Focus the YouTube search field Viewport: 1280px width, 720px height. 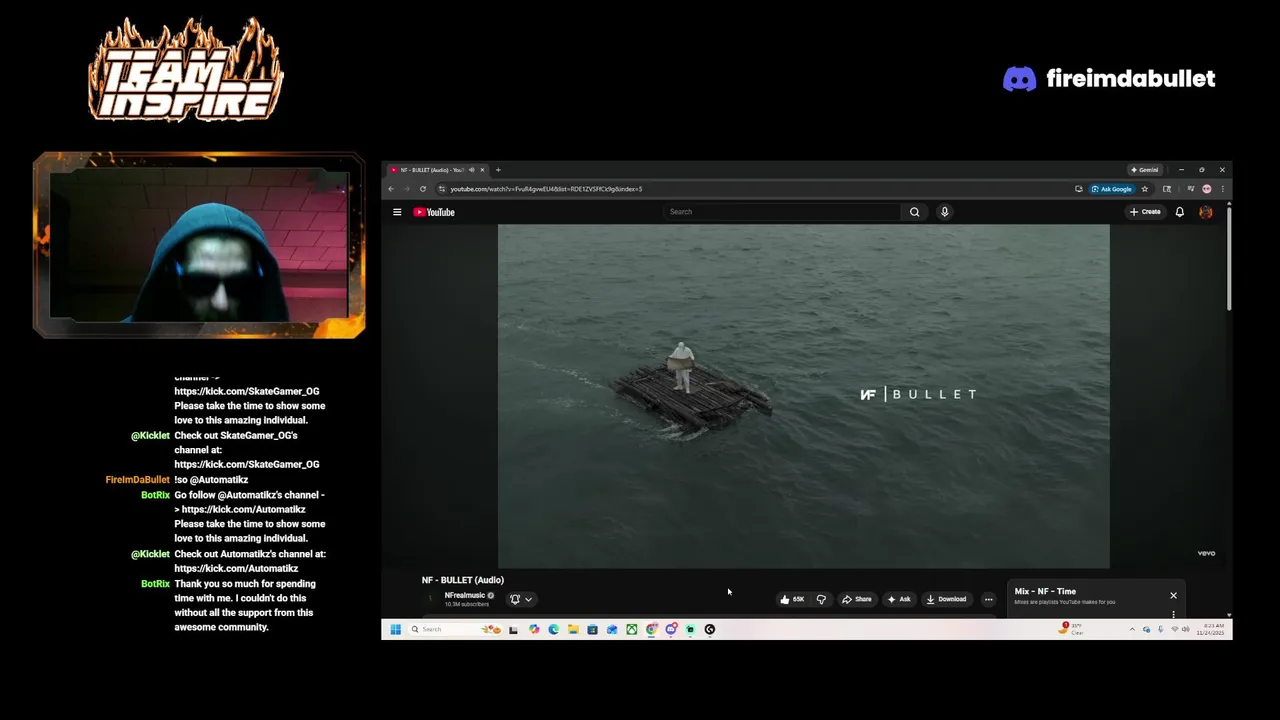tap(782, 212)
